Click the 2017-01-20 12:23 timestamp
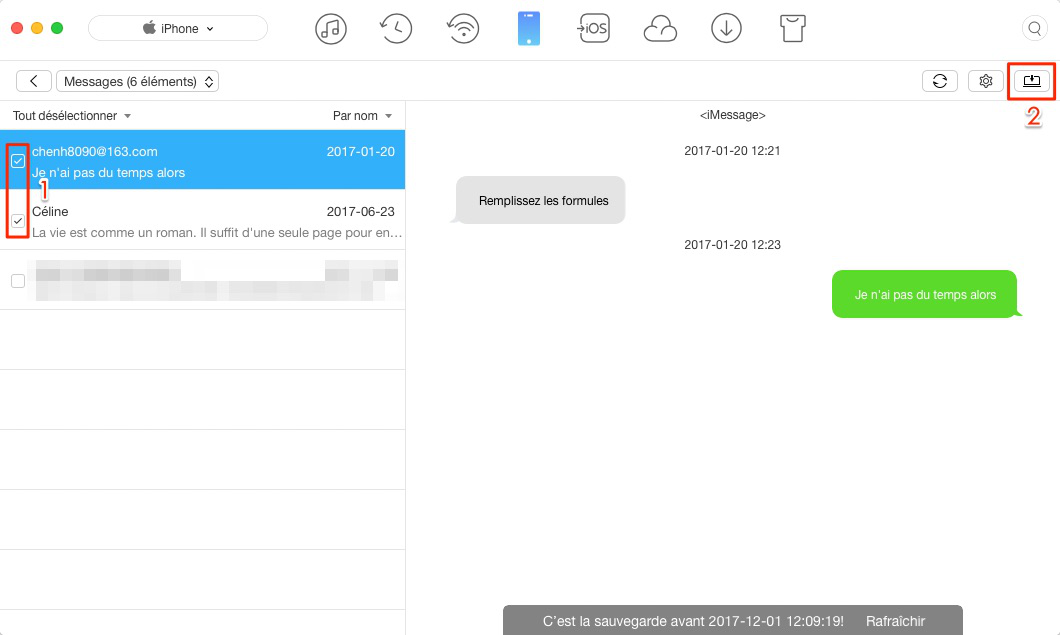 (x=732, y=245)
